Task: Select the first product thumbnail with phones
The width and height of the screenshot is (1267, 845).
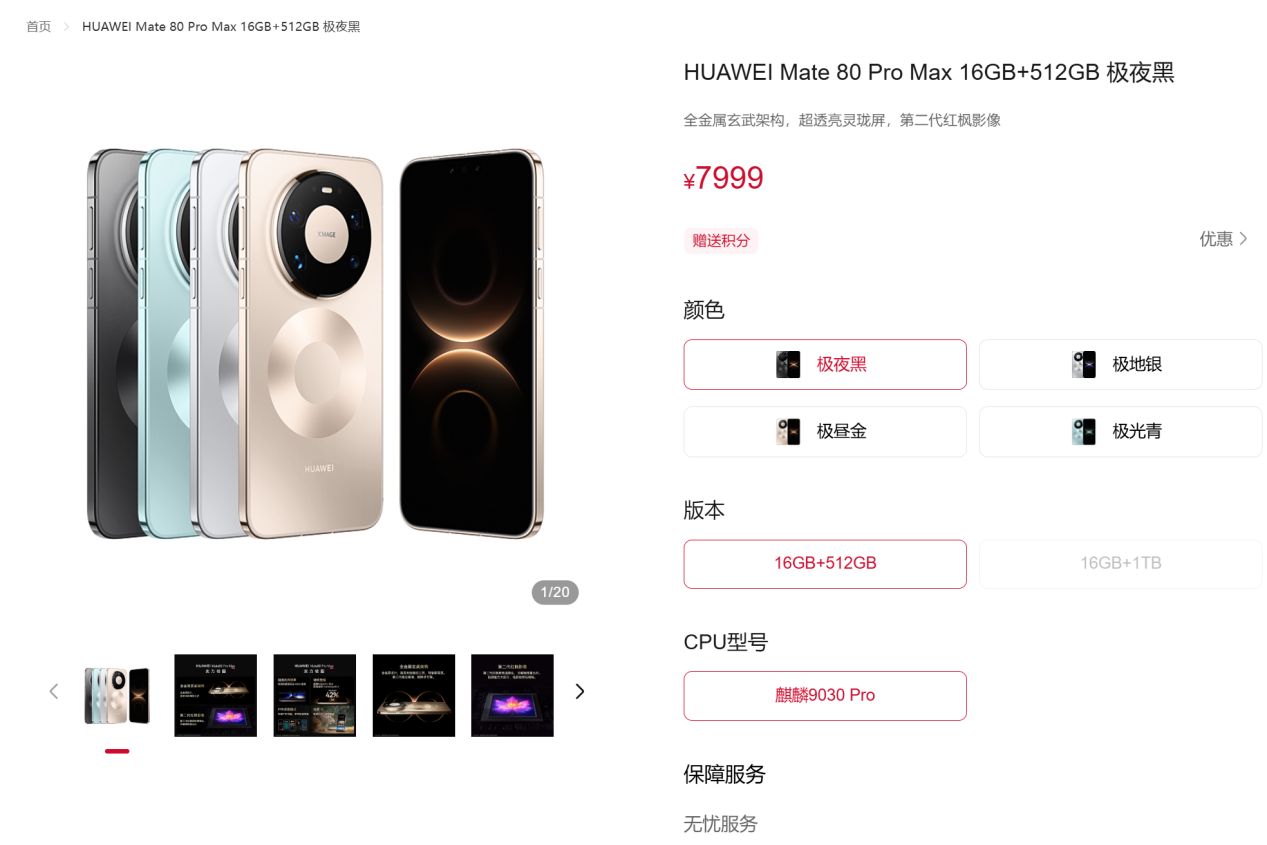Action: point(117,696)
